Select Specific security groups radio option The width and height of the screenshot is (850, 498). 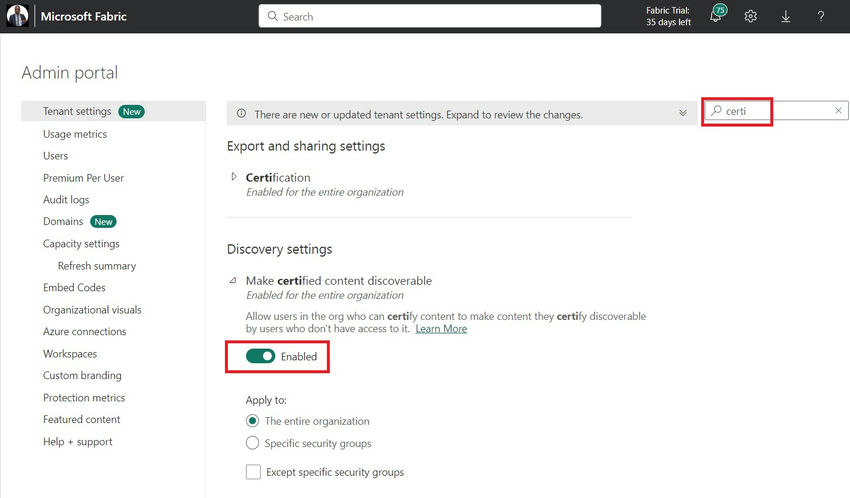pyautogui.click(x=253, y=443)
